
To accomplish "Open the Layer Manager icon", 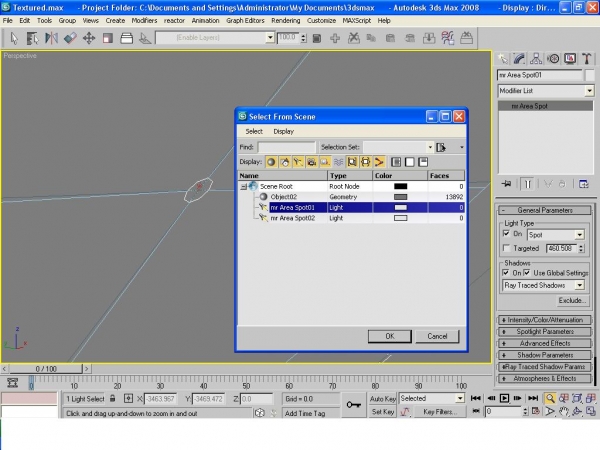I will (126, 38).
